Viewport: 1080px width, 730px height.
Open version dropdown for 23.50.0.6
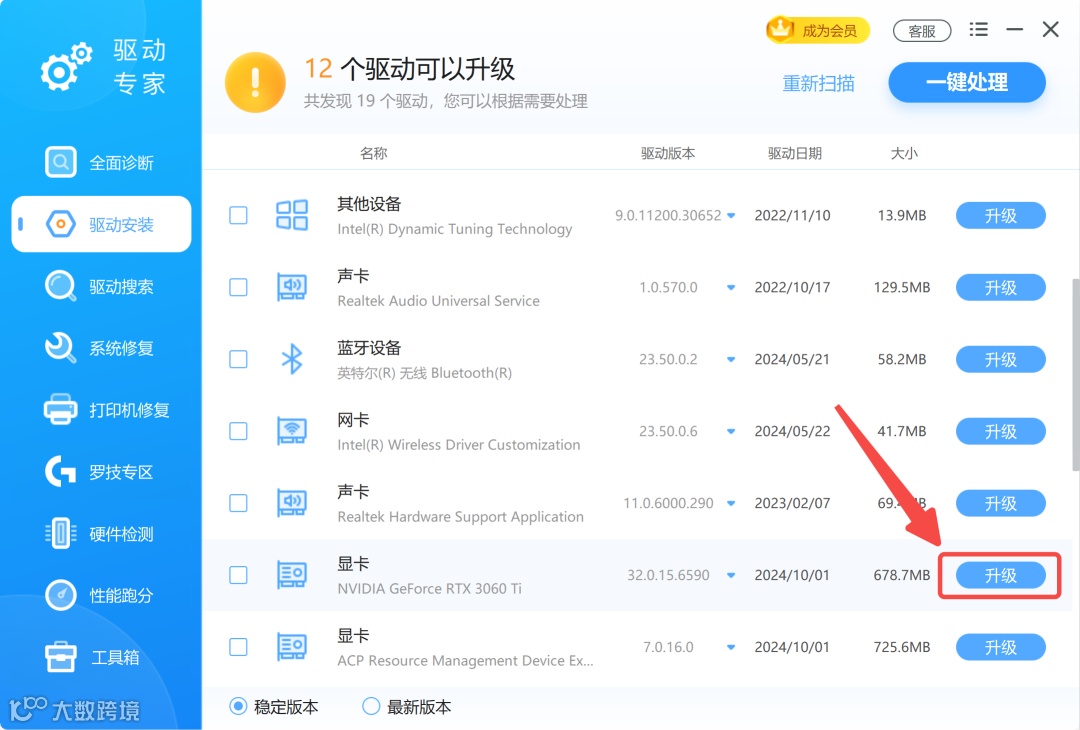731,432
